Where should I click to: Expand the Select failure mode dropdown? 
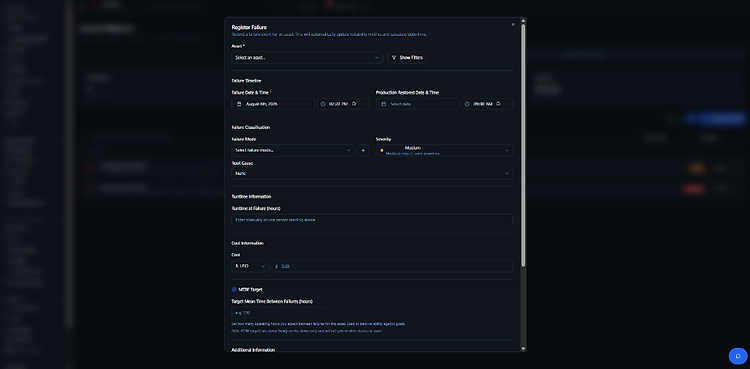coord(293,150)
